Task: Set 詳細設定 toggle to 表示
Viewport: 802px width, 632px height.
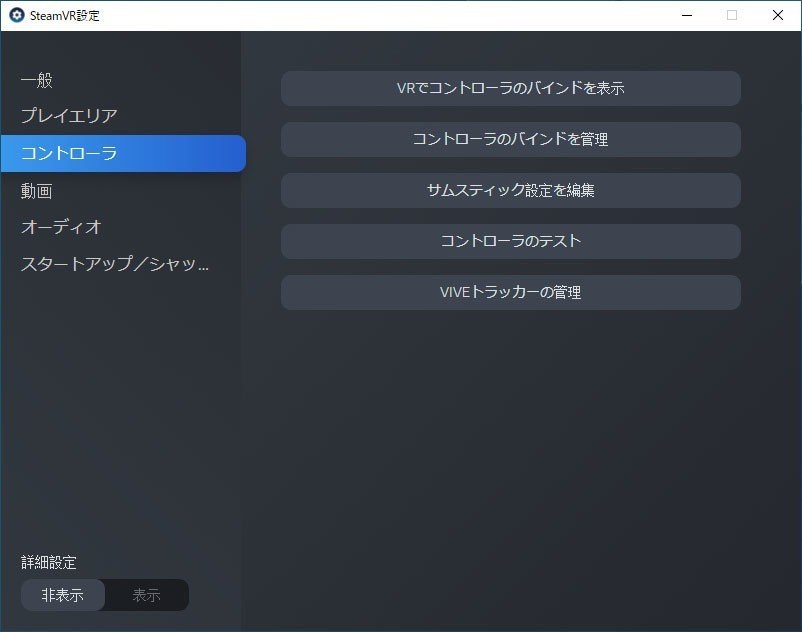Action: coord(147,595)
